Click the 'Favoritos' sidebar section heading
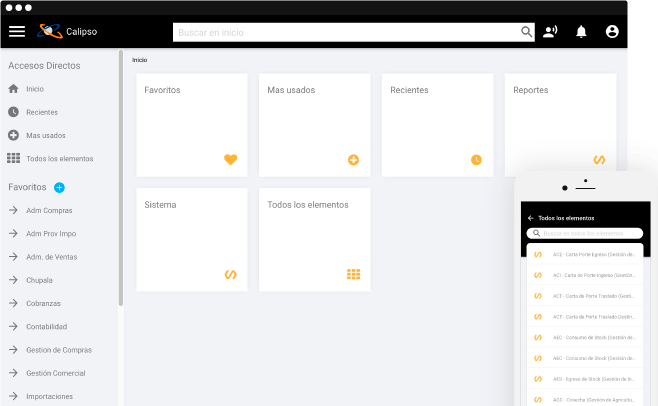658x406 pixels. (x=27, y=187)
